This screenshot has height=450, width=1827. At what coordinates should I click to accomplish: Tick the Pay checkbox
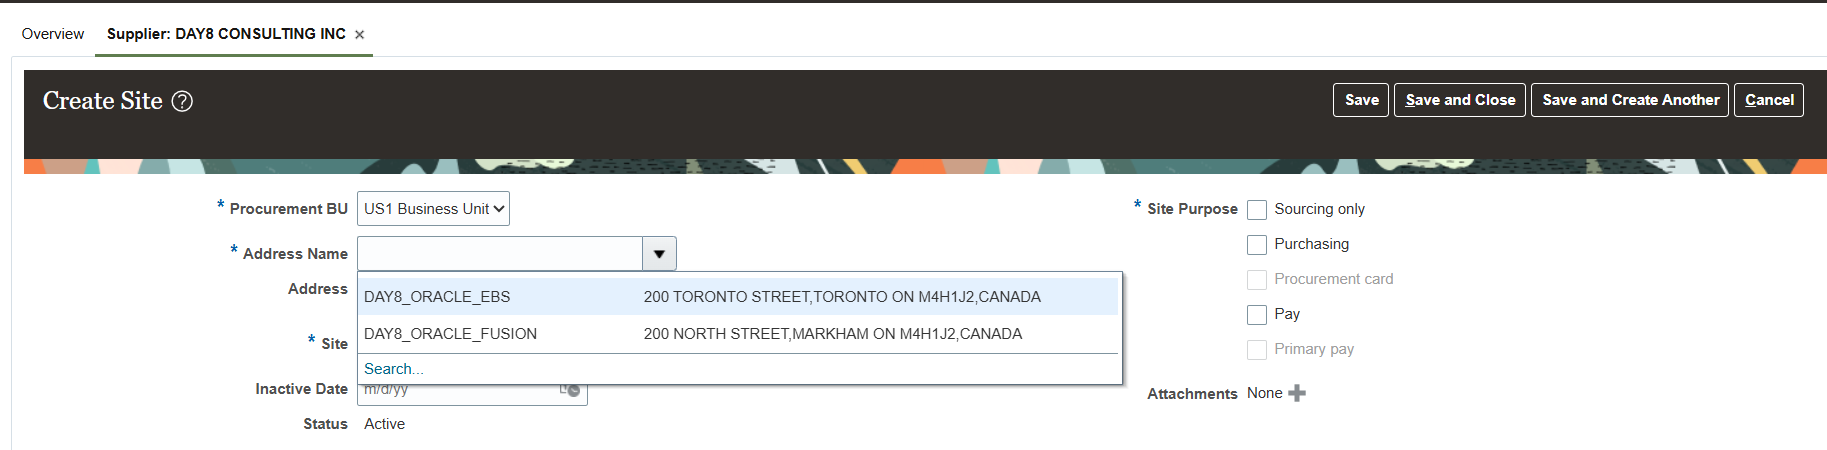(1257, 315)
